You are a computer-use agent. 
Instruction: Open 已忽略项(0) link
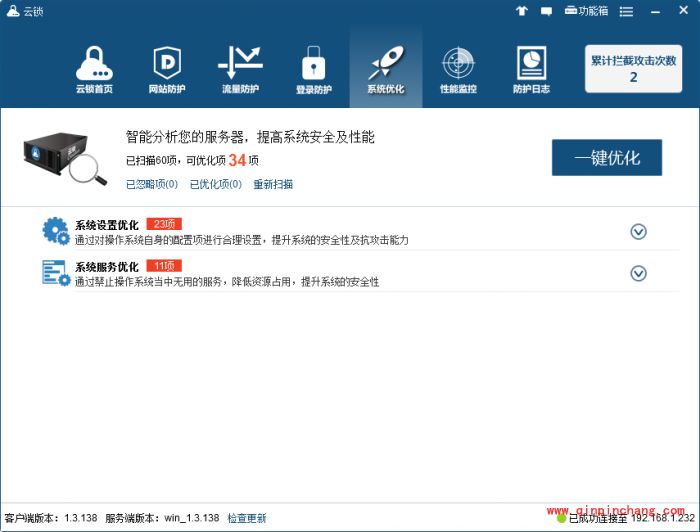pos(152,184)
